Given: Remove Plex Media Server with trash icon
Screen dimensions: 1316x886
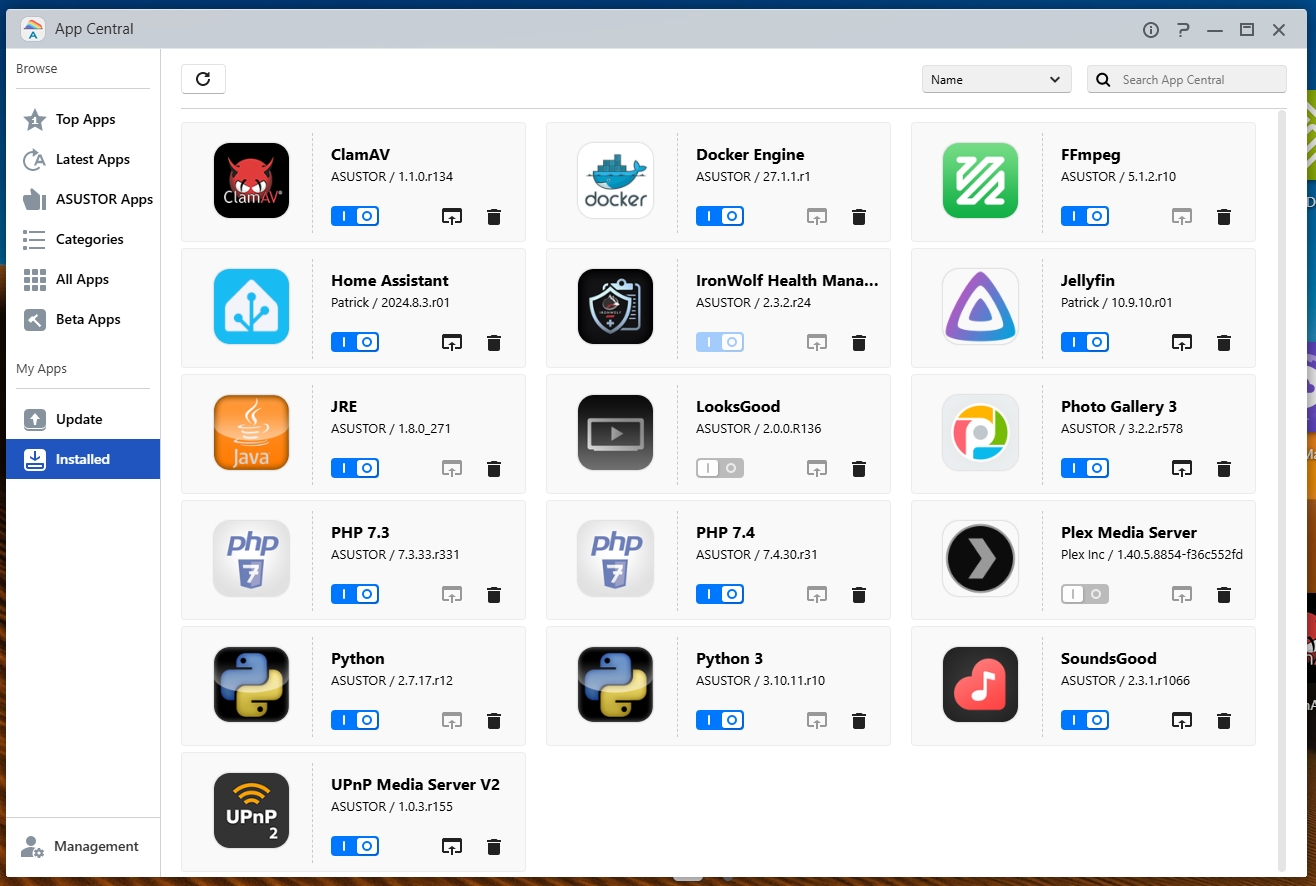Looking at the screenshot, I should 1223,595.
